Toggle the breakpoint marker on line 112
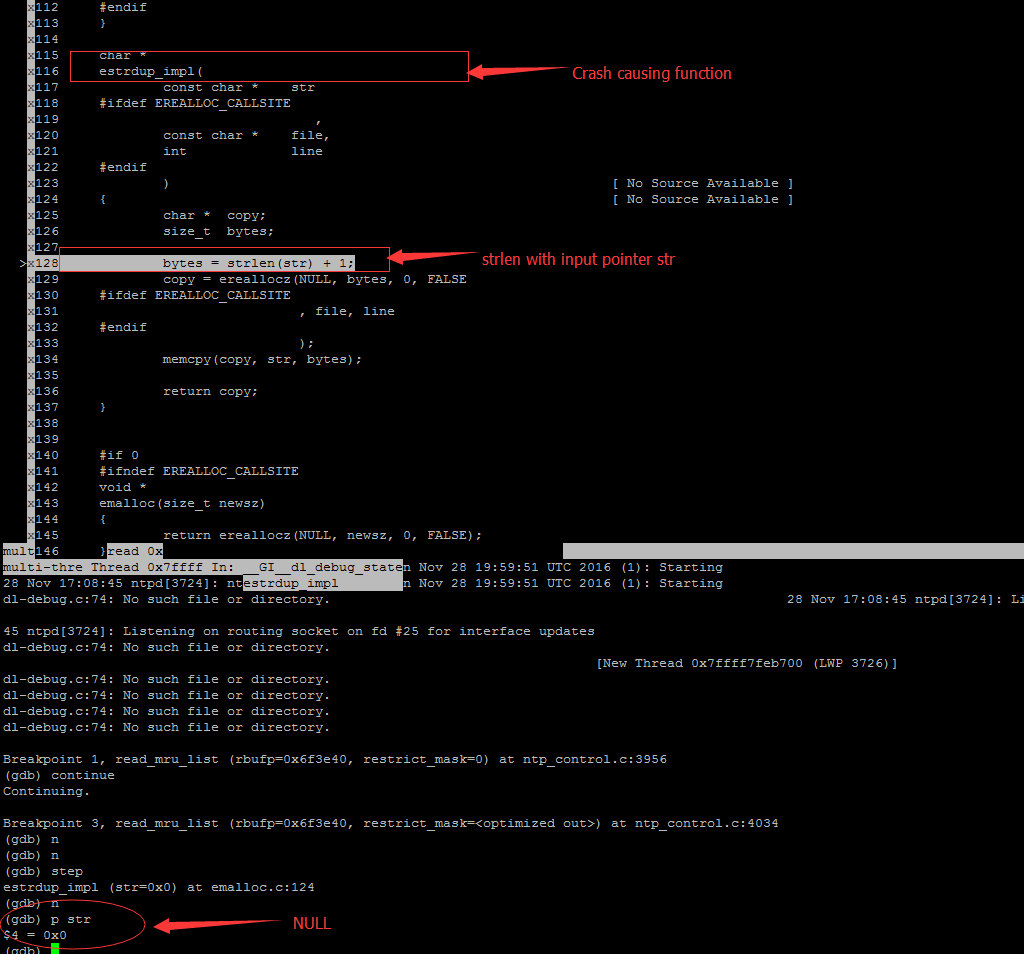Screen dimensions: 1024x954 click(33, 7)
